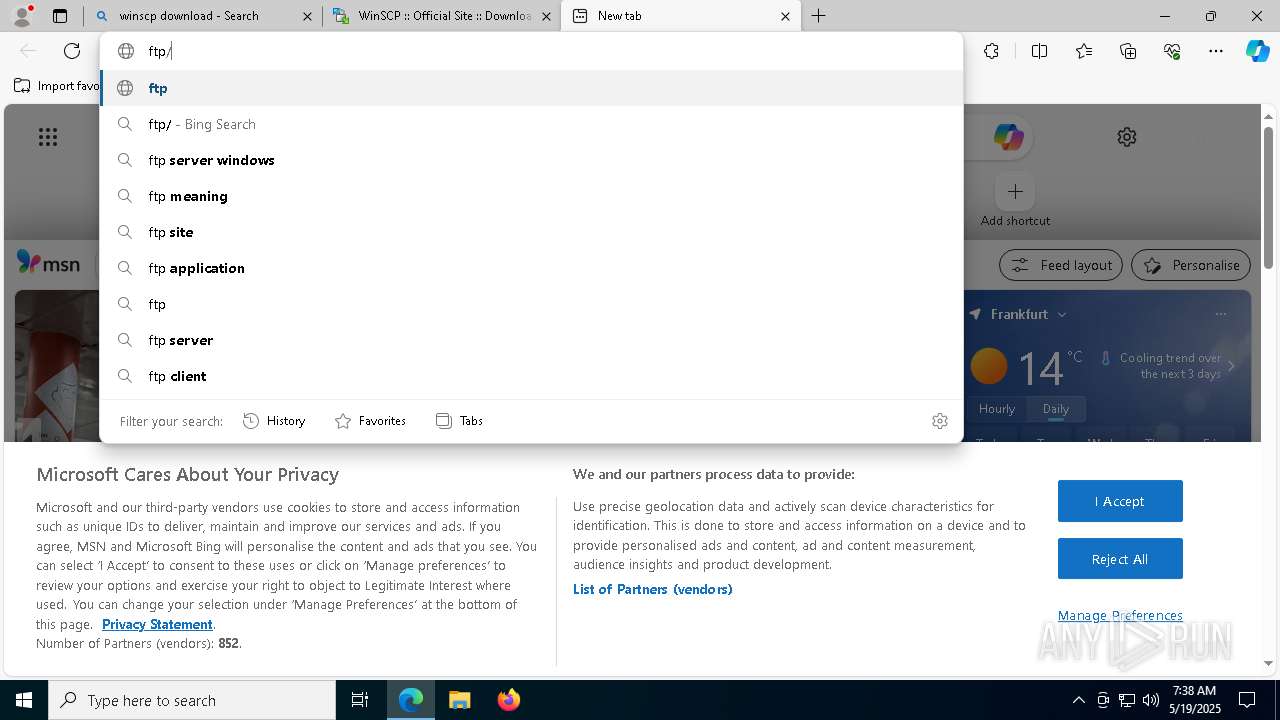Close the winscp download - Search tab

pos(307,16)
